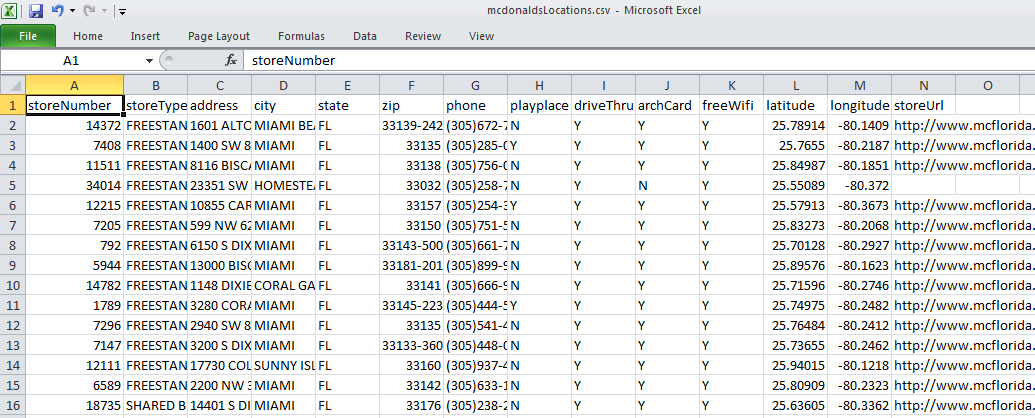Viewport: 1035px width, 418px height.
Task: Click the latitude header cell
Action: pos(796,105)
